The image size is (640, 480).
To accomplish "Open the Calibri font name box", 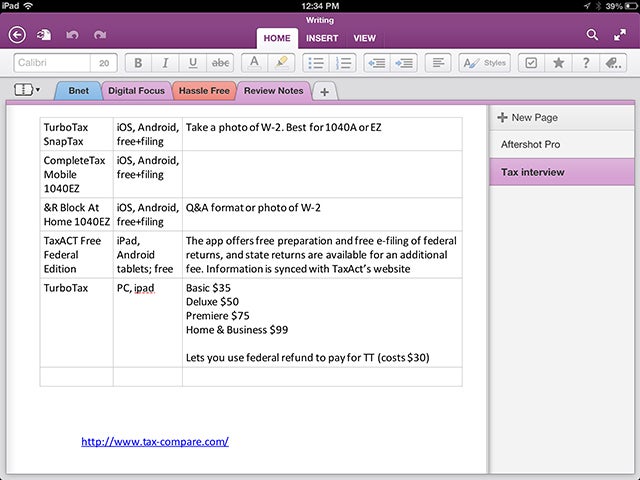I will tap(52, 63).
